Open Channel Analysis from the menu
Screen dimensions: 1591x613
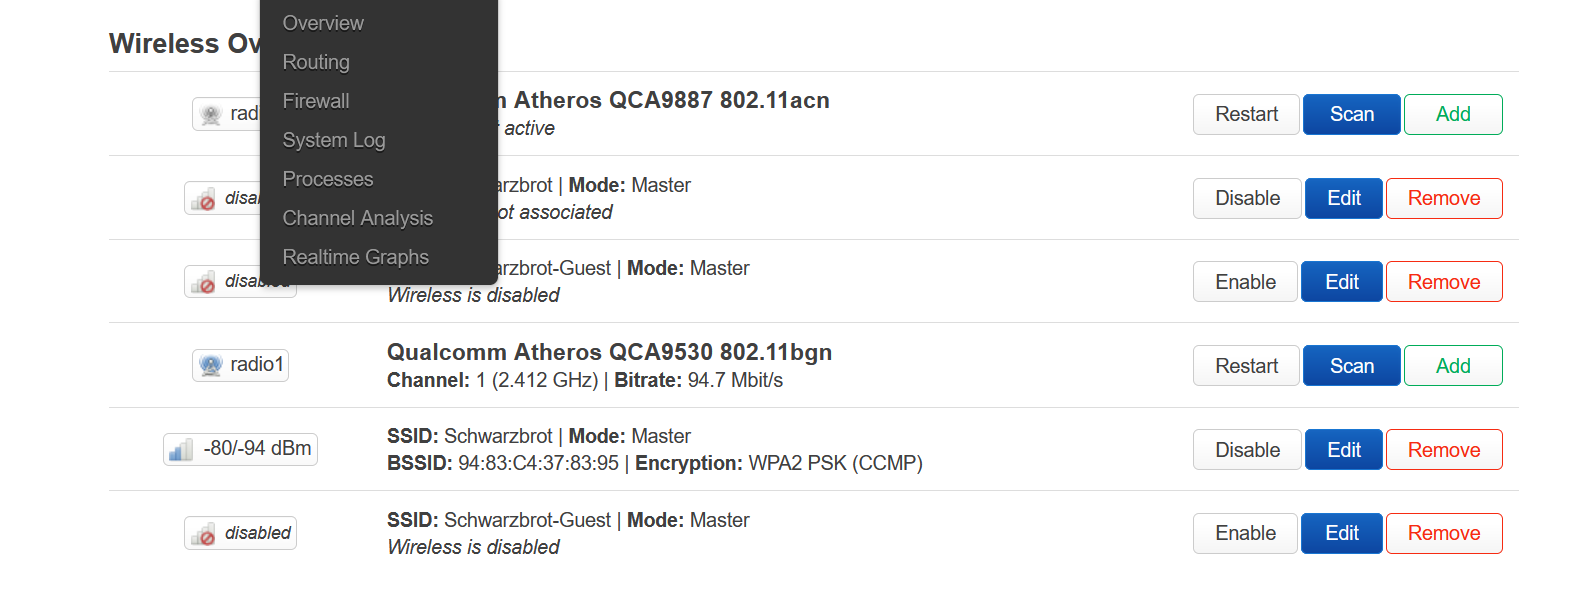[358, 218]
